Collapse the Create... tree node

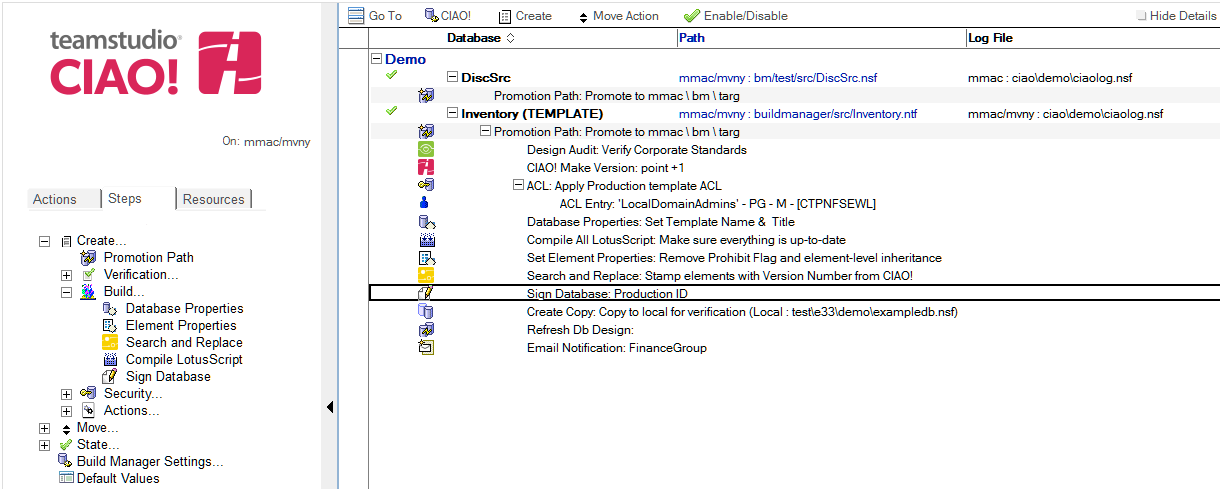tap(44, 241)
